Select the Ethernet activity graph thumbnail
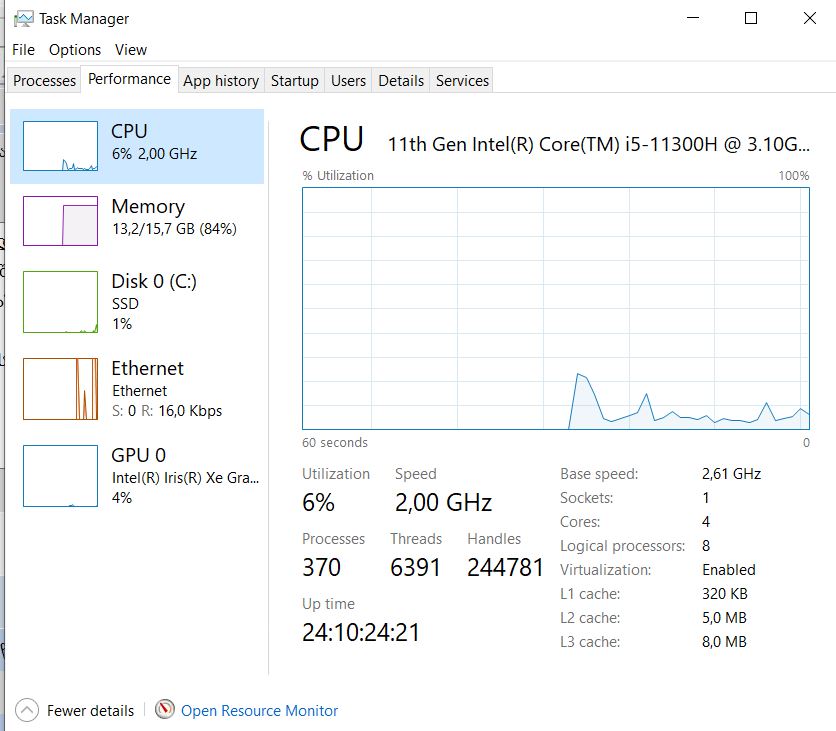Viewport: 836px width, 731px height. tap(61, 388)
